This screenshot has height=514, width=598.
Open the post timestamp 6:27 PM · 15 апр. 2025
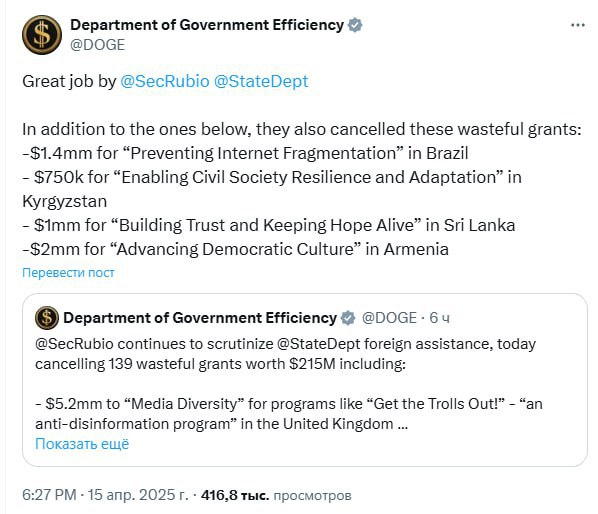(x=105, y=495)
